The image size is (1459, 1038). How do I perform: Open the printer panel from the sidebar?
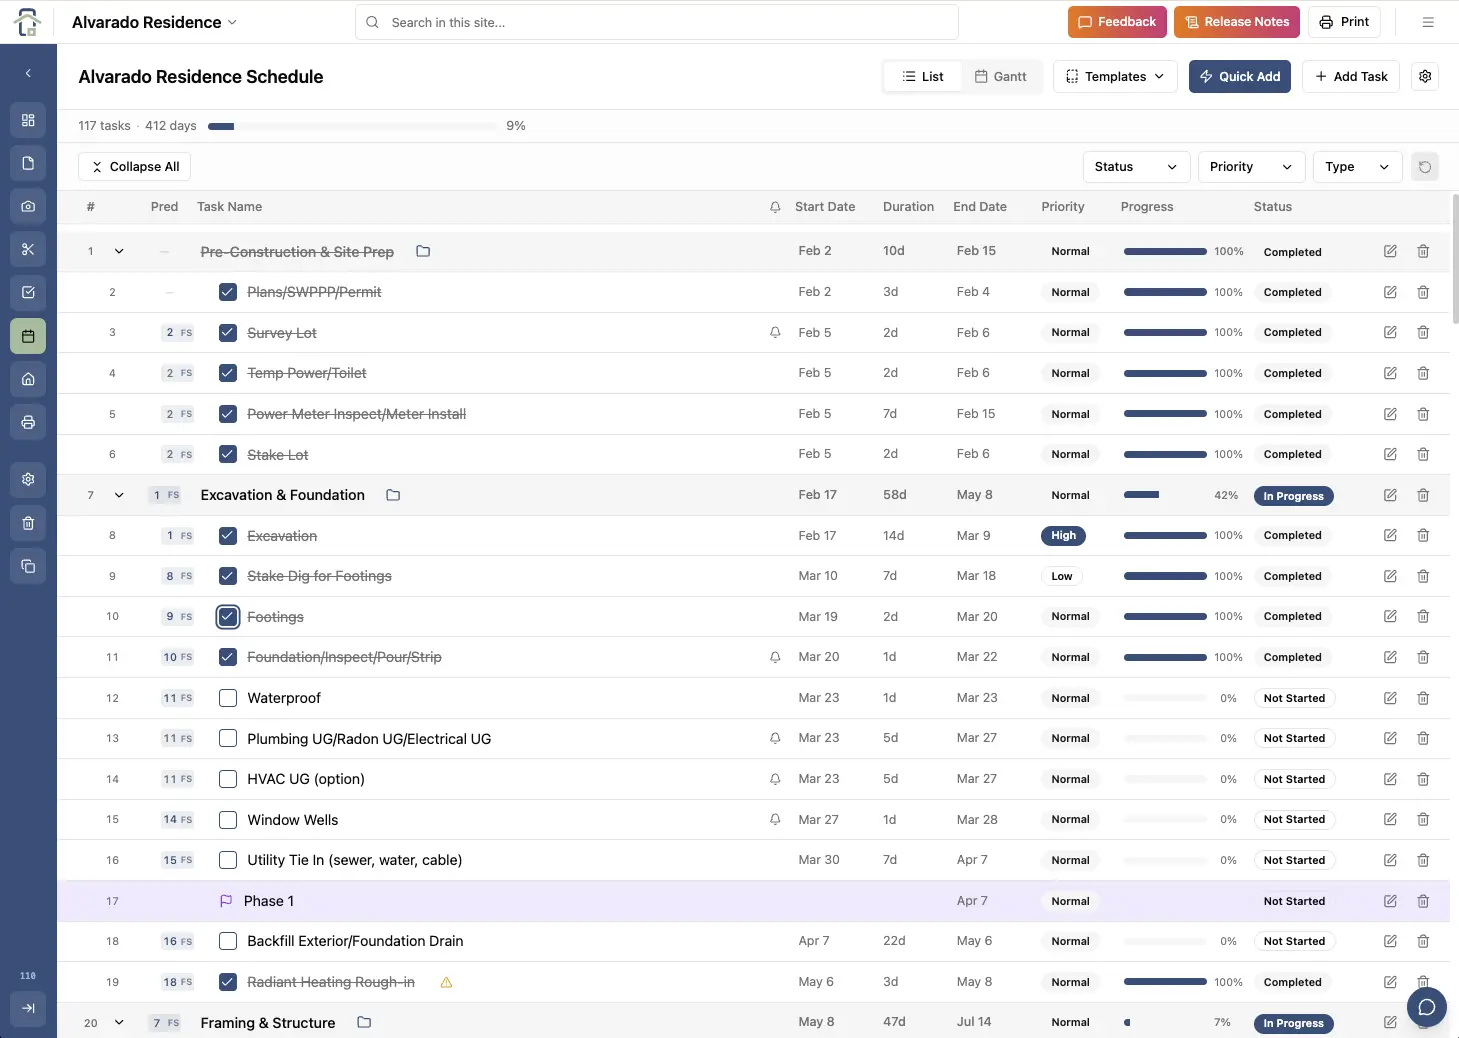pos(27,421)
